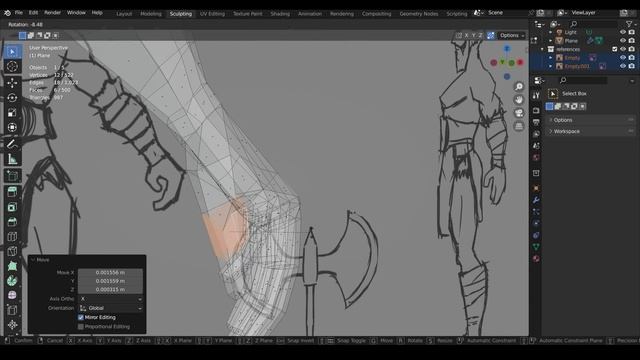This screenshot has width=640, height=360.
Task: Activate the Smooth vertices tool
Action: 12,295
